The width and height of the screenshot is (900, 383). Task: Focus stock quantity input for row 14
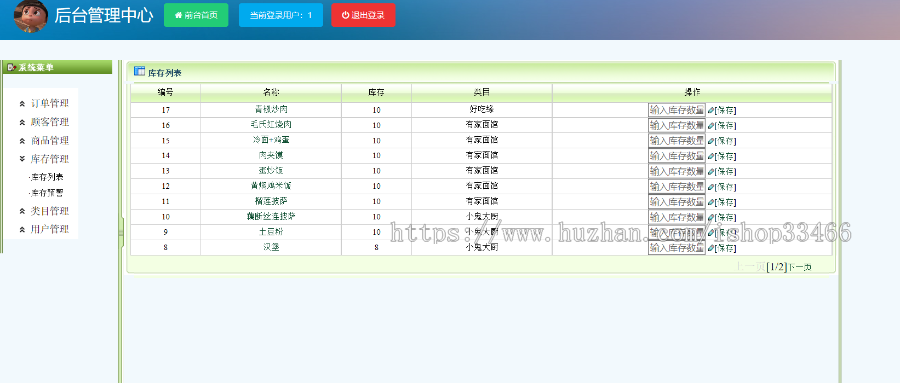[x=677, y=156]
